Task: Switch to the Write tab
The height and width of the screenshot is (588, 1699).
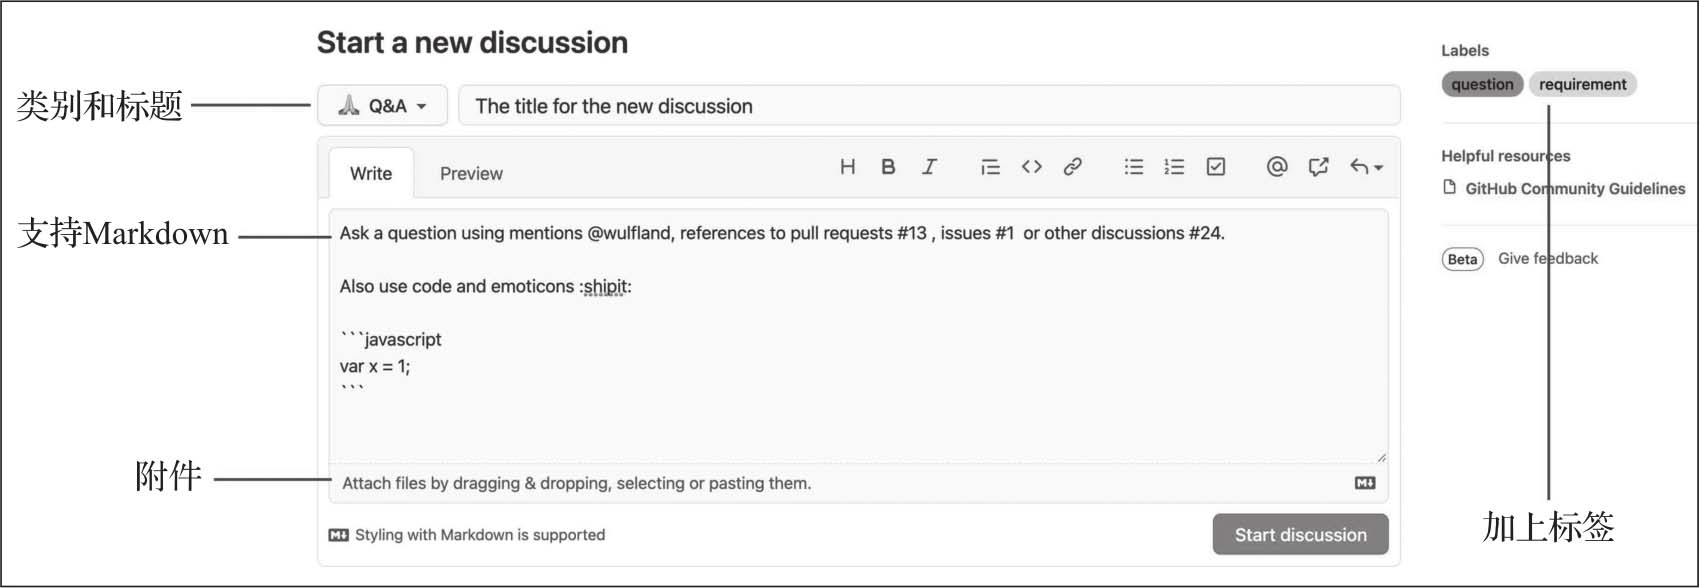Action: [x=370, y=174]
